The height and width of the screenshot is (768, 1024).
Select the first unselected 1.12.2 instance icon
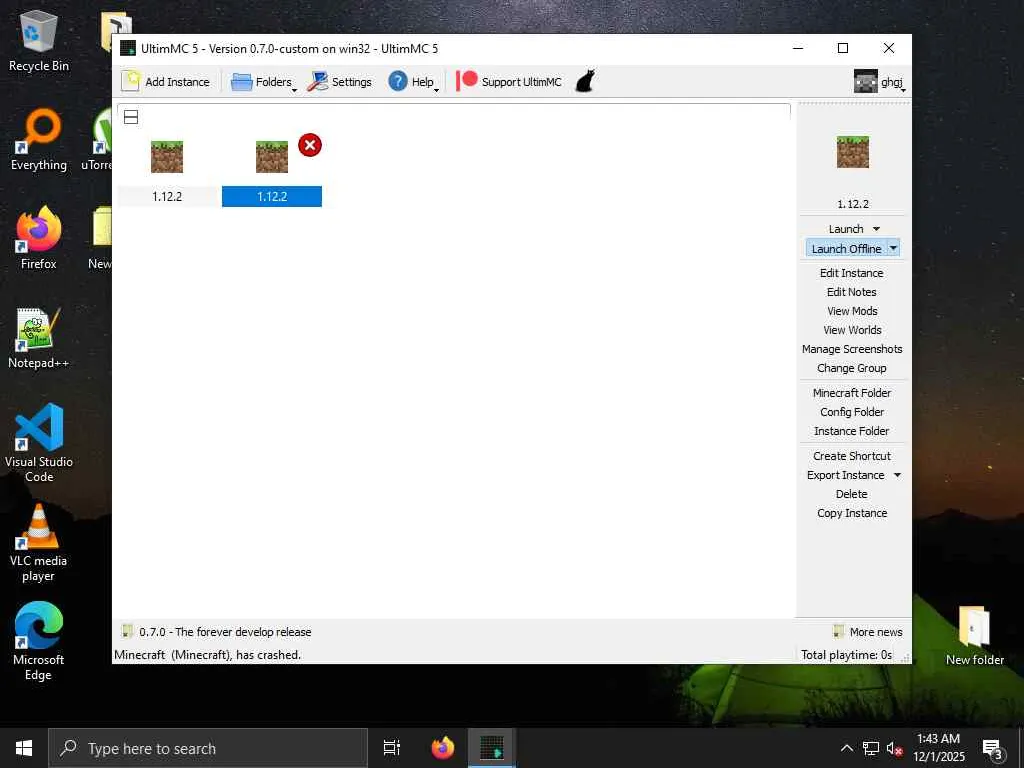point(167,157)
